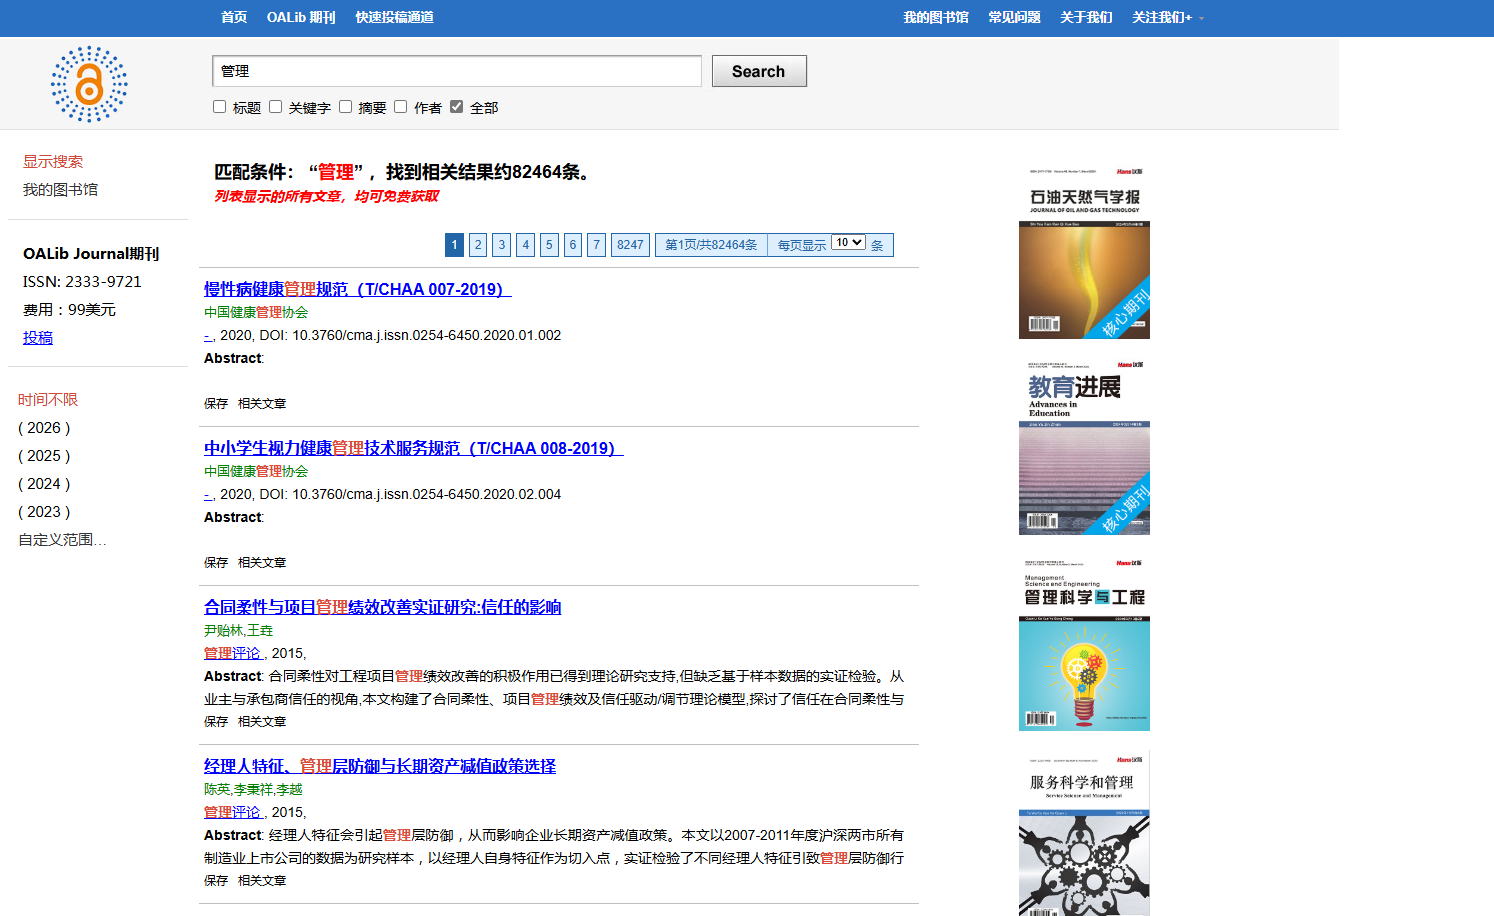Click into the search text field
The height and width of the screenshot is (916, 1494).
(457, 71)
